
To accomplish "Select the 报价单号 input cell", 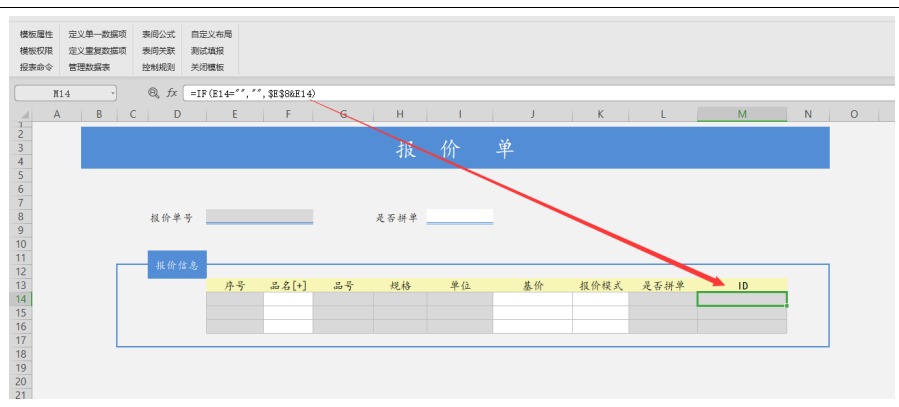I will point(259,216).
